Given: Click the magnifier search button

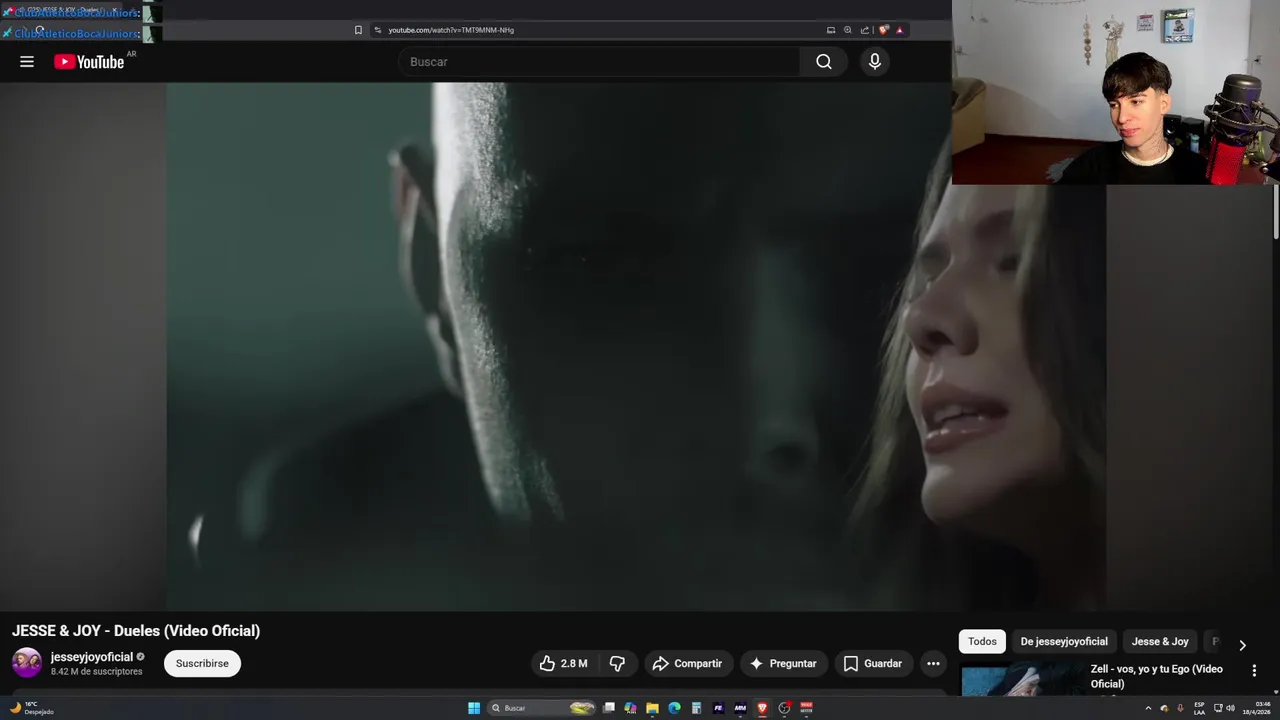Looking at the screenshot, I should (x=823, y=62).
